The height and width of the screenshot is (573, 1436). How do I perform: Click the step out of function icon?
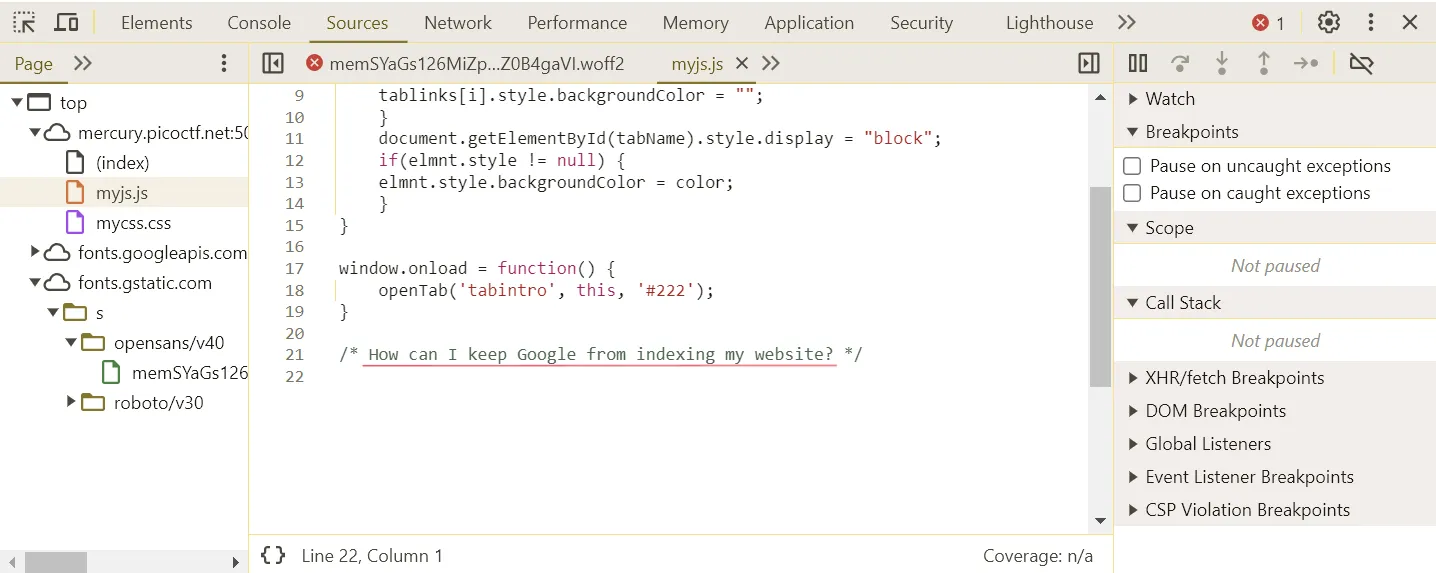pos(1264,63)
